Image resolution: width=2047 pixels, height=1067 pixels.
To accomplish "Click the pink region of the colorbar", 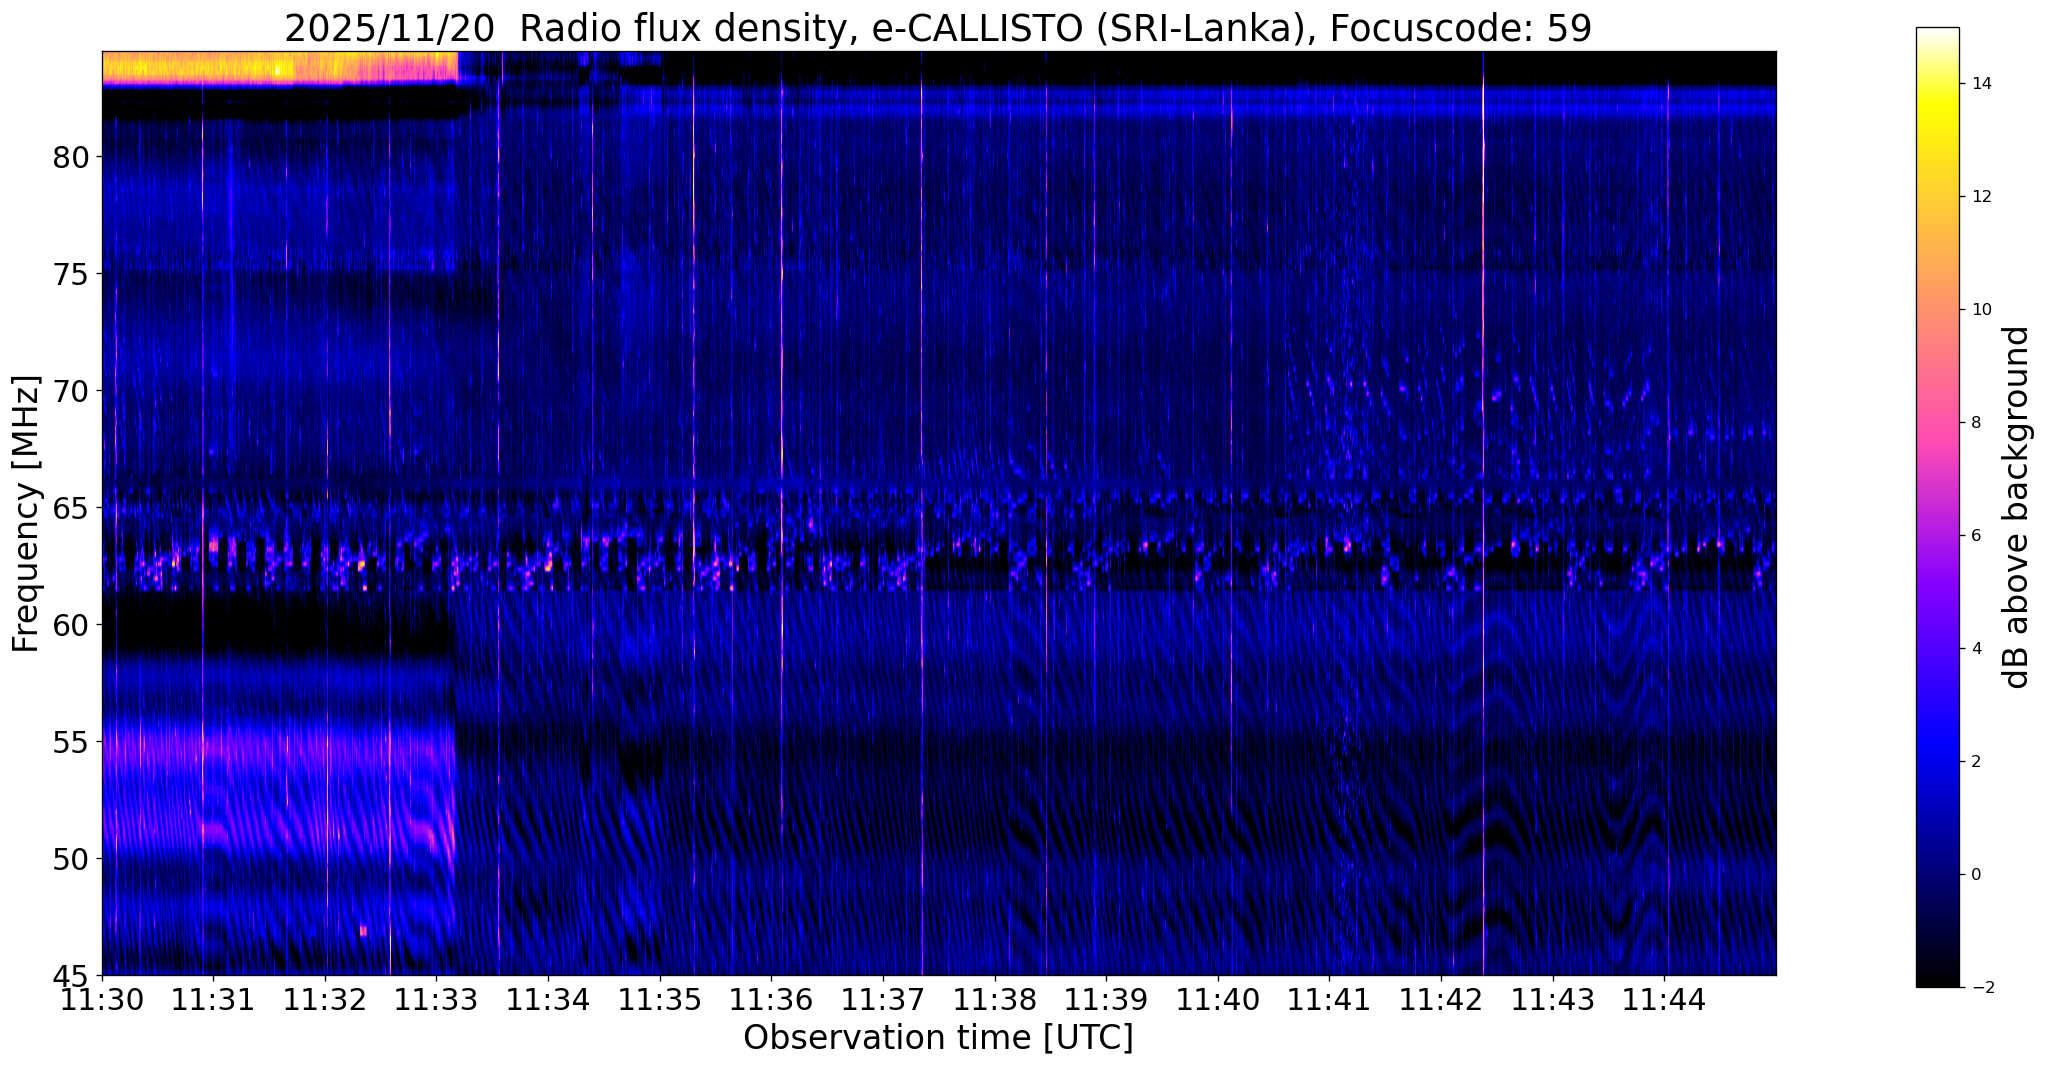I will click(1937, 423).
